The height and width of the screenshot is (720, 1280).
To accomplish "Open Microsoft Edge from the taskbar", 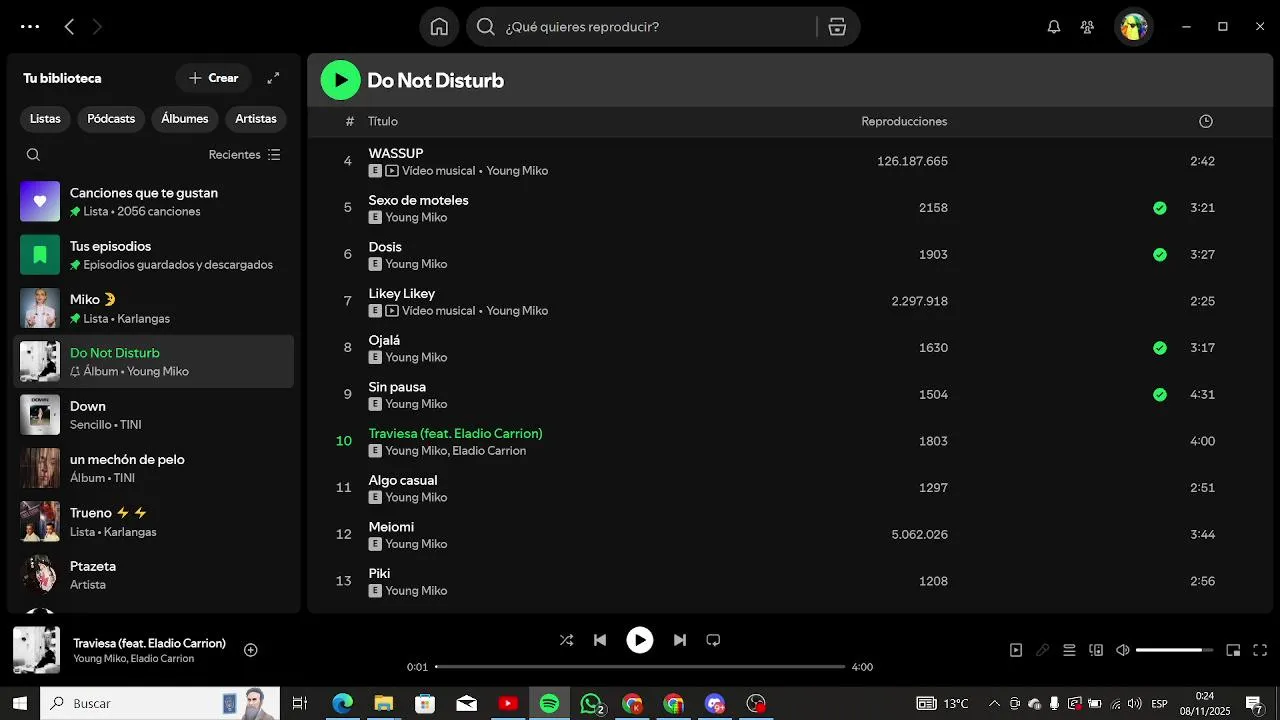I will pyautogui.click(x=342, y=704).
